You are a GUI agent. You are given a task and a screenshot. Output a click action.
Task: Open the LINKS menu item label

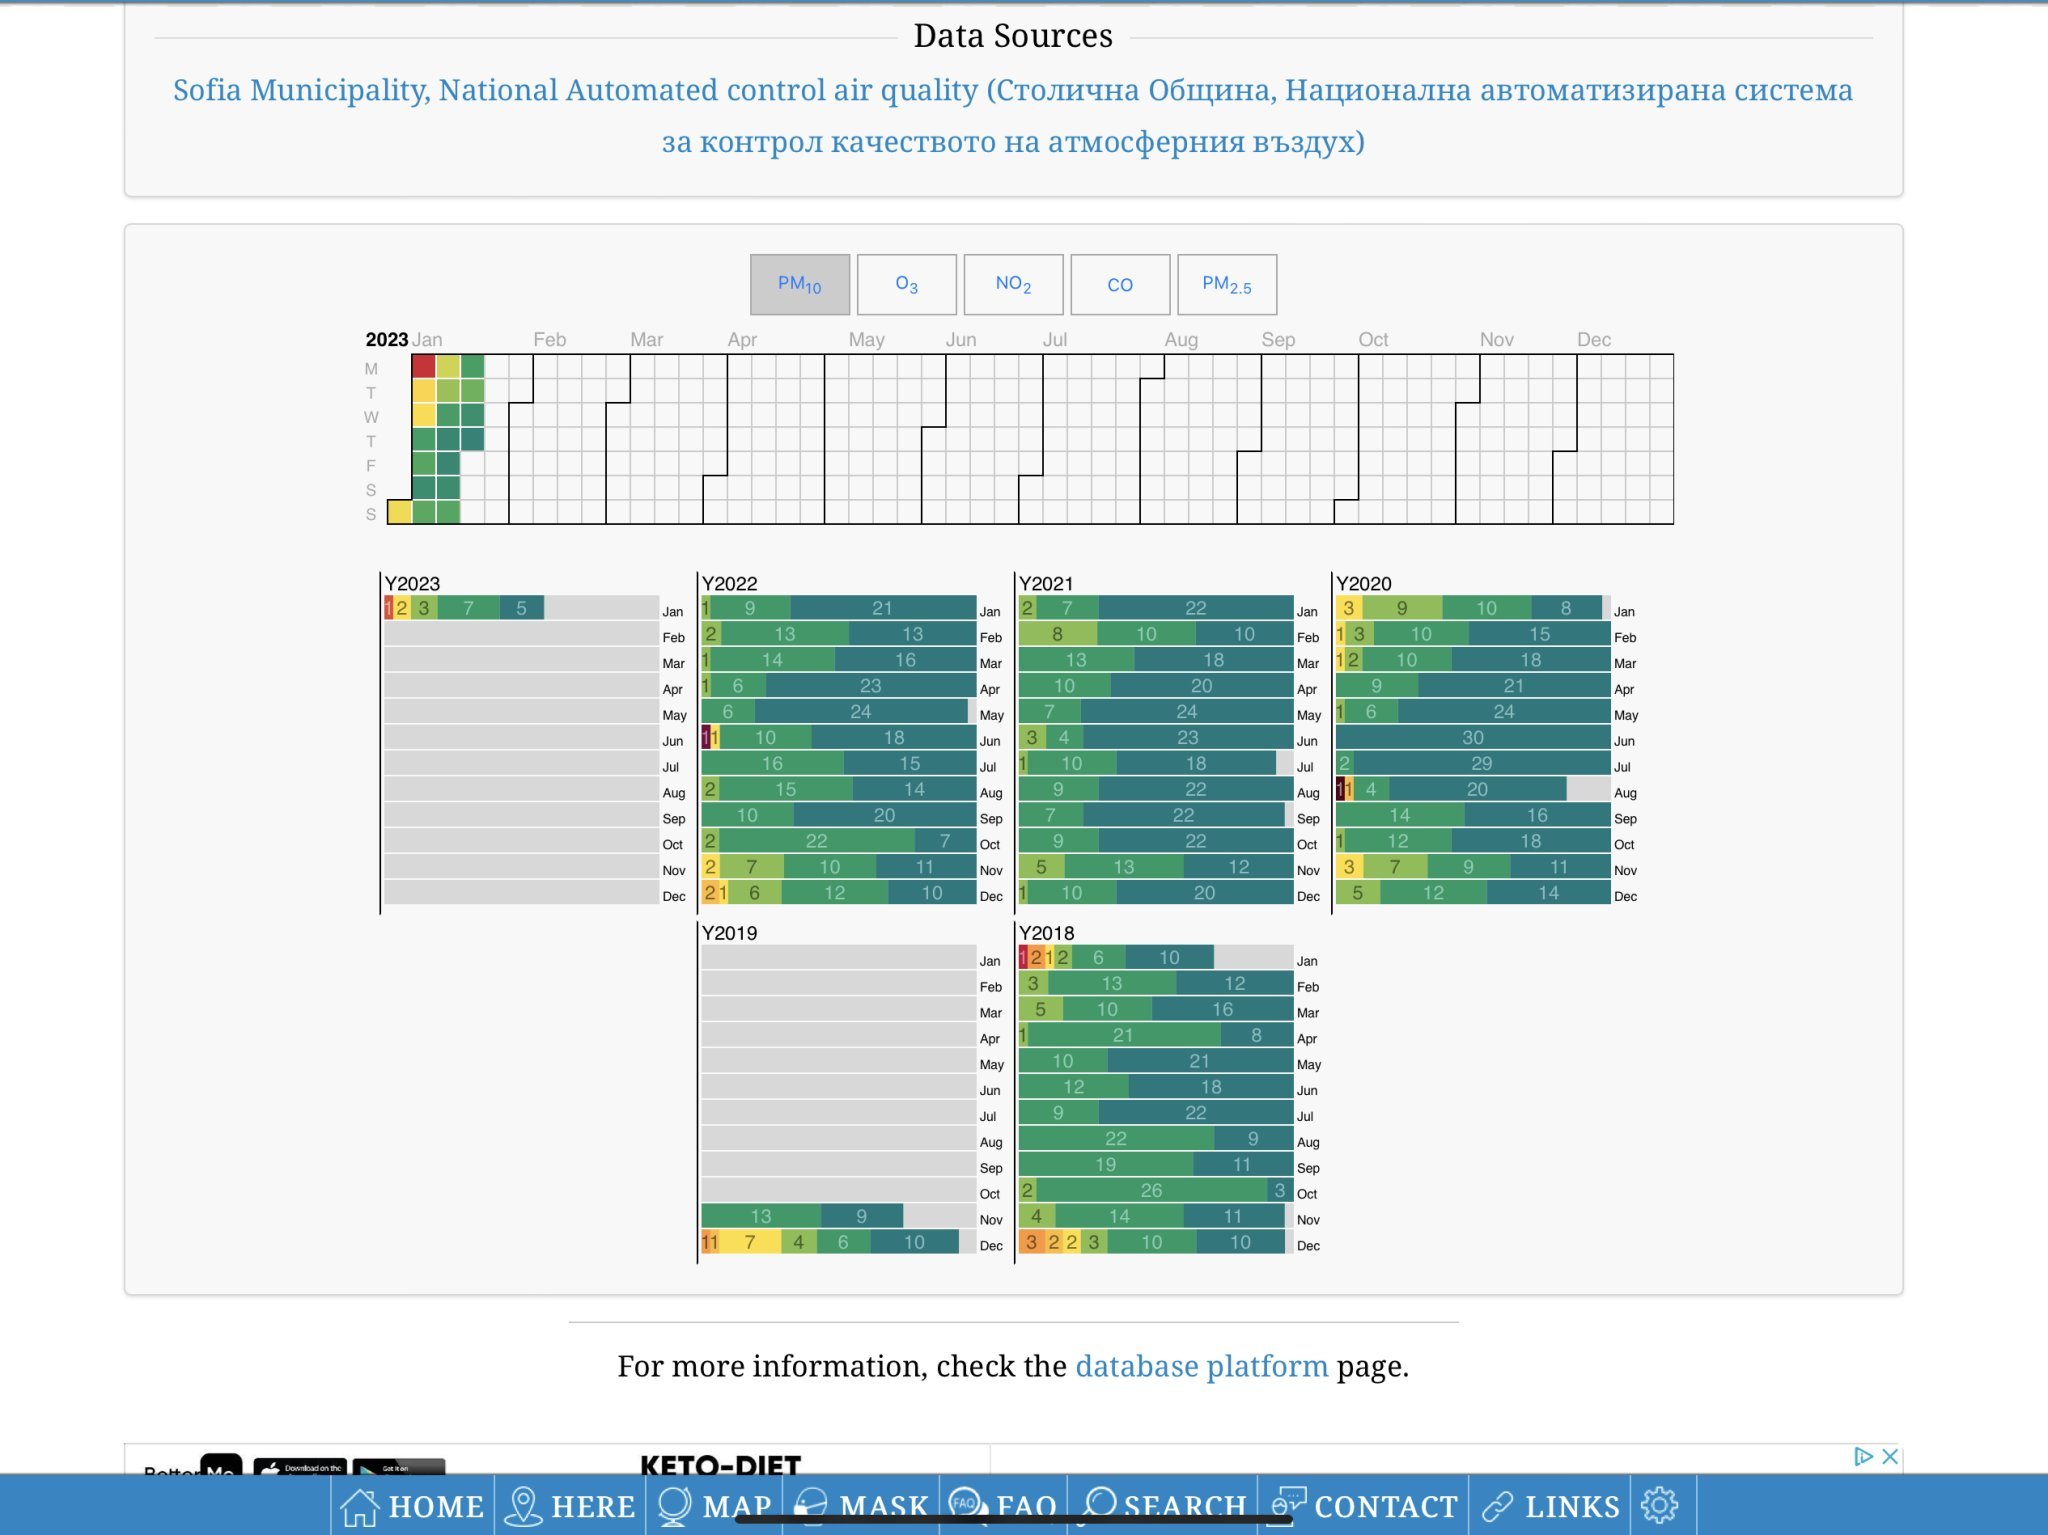(x=1572, y=1507)
